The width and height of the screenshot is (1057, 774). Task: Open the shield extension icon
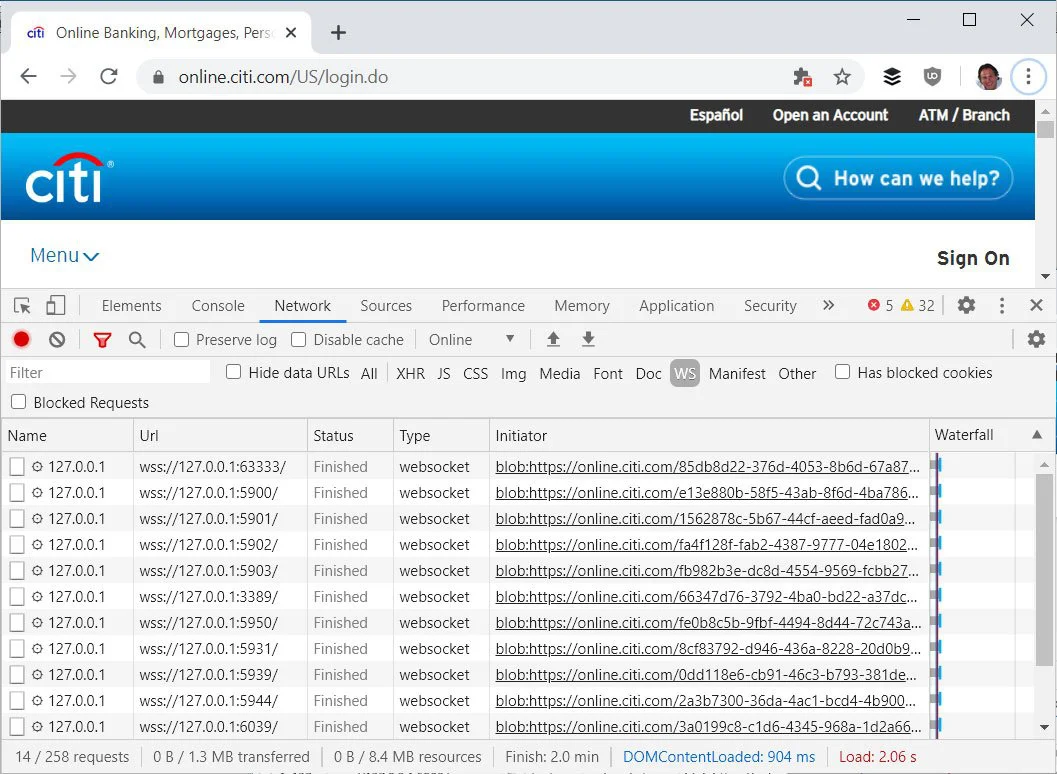[x=932, y=77]
